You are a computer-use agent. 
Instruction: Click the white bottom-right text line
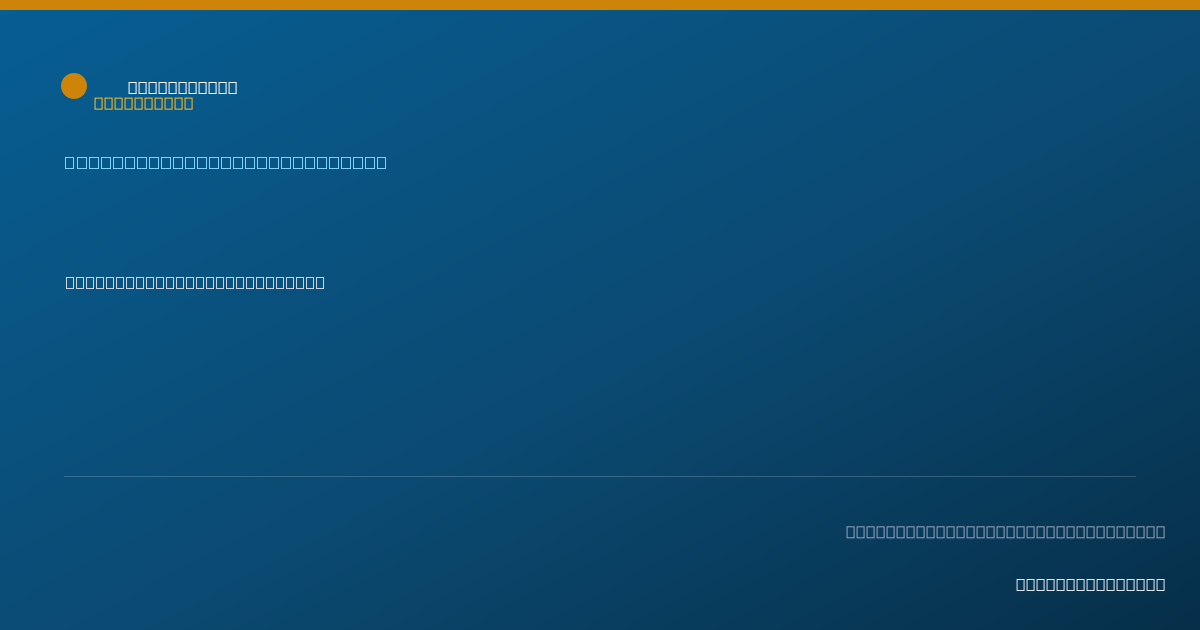1091,584
